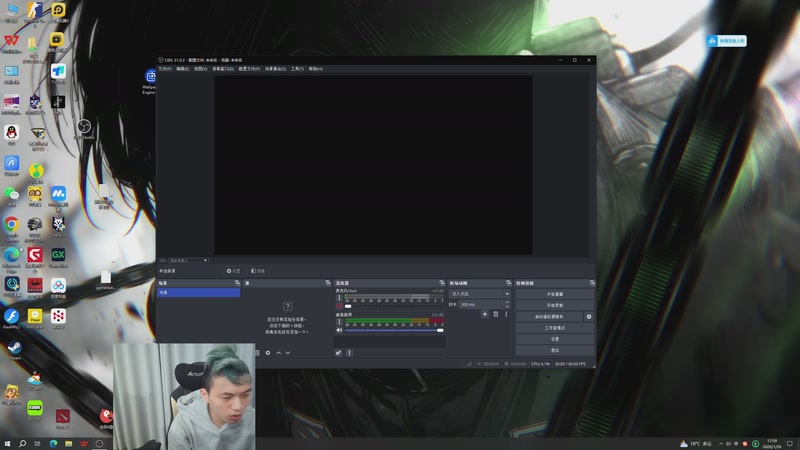Select the highlighted scene in Scenes list
This screenshot has width=800, height=450.
[x=198, y=292]
